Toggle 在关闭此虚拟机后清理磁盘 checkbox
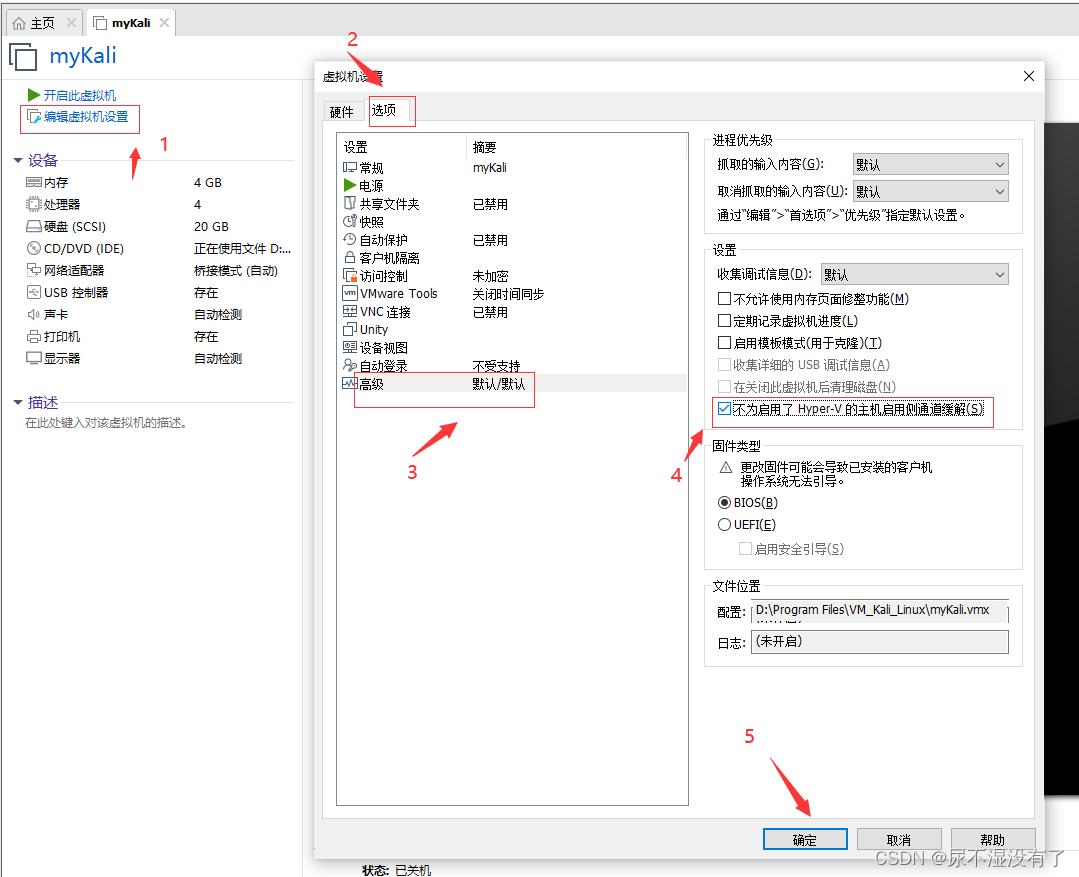 click(x=724, y=387)
